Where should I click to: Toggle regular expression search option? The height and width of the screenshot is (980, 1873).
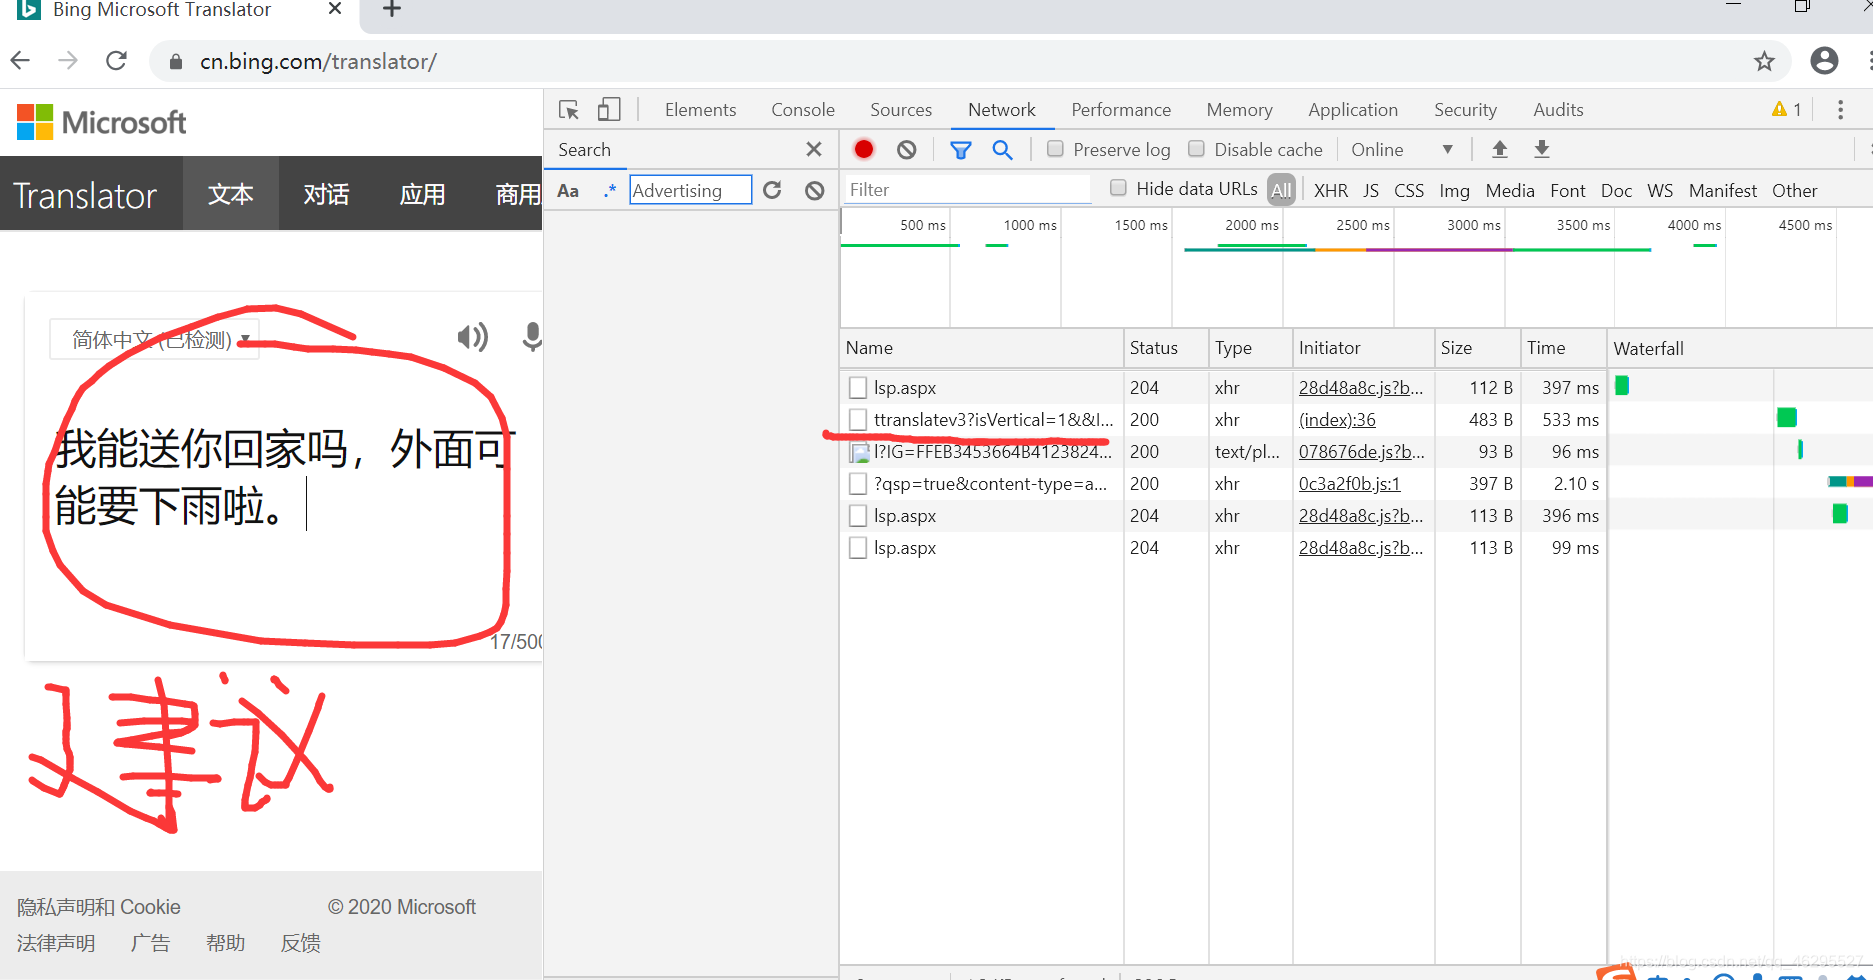click(x=610, y=190)
